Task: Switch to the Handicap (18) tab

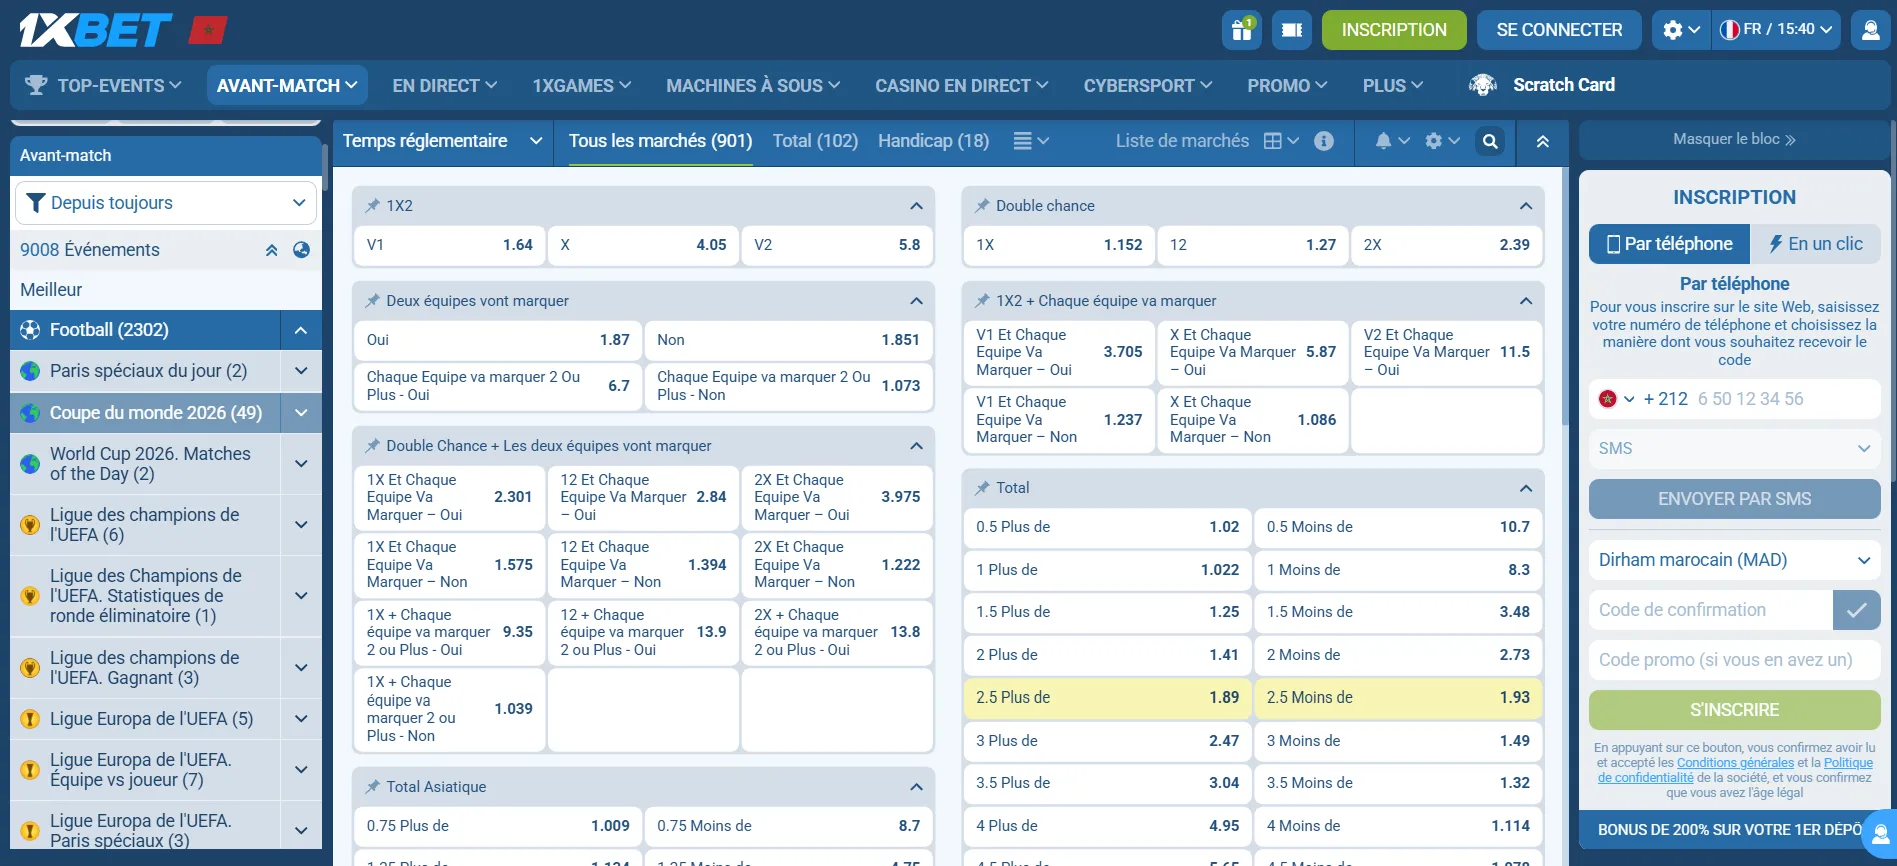Action: tap(933, 141)
